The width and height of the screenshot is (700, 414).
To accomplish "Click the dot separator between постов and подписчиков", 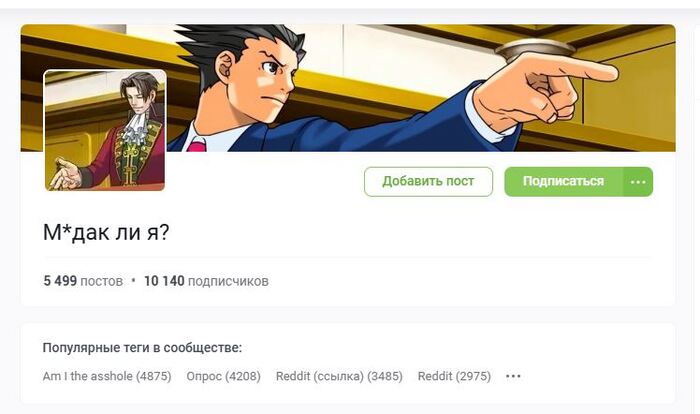I will pyautogui.click(x=133, y=281).
